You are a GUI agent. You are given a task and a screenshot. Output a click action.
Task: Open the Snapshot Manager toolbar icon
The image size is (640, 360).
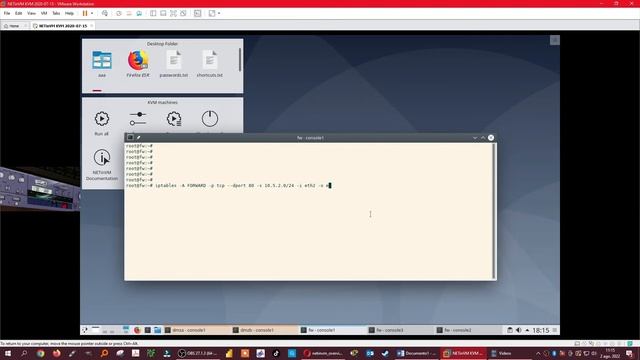[x=139, y=13]
